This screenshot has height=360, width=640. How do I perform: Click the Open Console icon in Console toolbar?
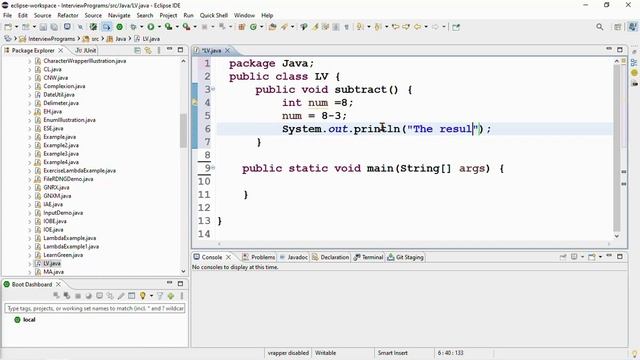click(x=592, y=257)
